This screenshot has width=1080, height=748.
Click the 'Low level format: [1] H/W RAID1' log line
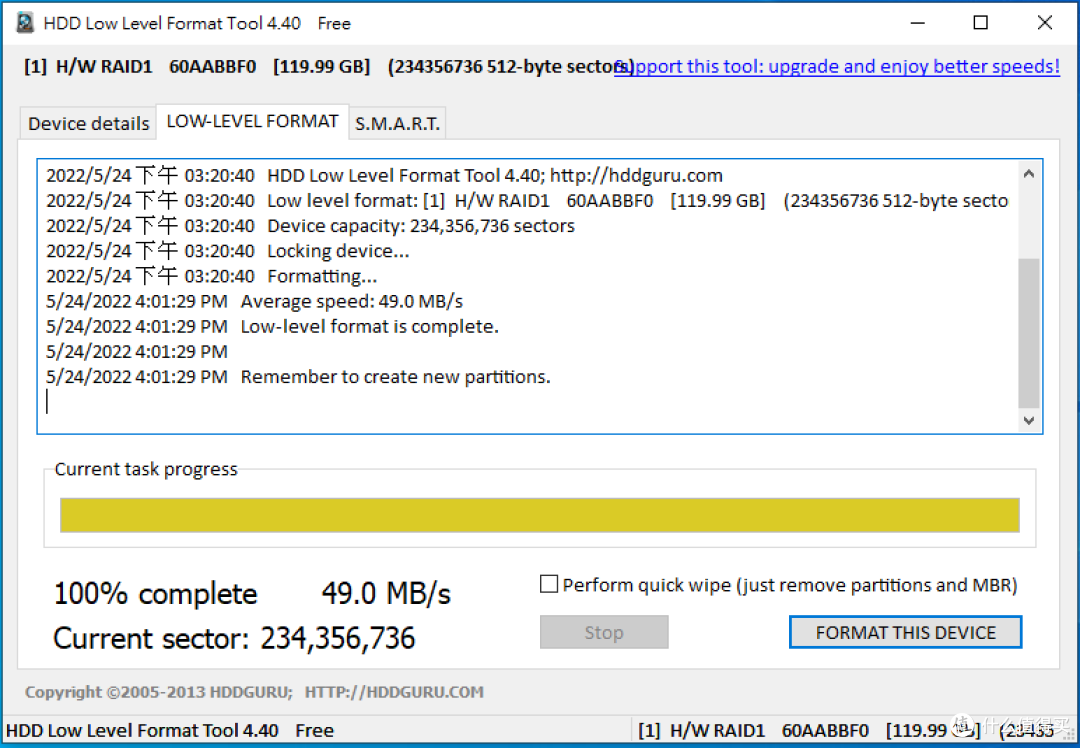click(527, 200)
